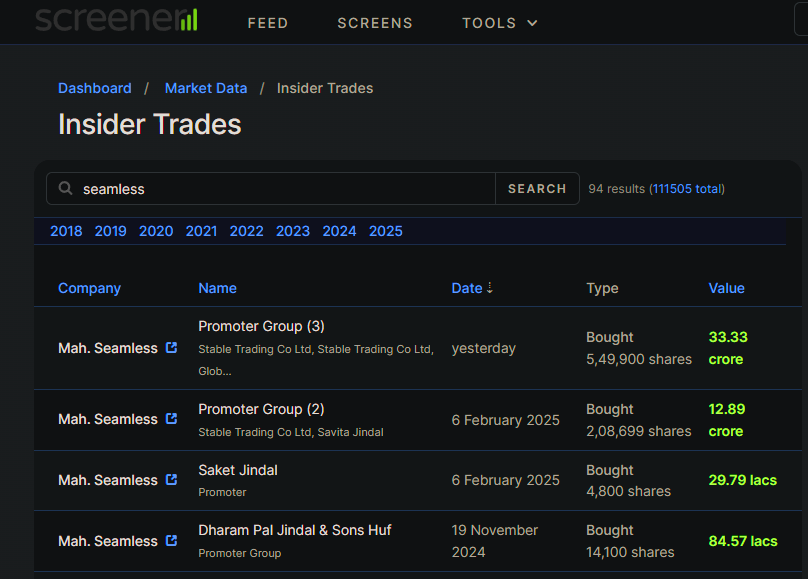This screenshot has width=808, height=579.
Task: Open the Tools menu label
Action: point(489,23)
